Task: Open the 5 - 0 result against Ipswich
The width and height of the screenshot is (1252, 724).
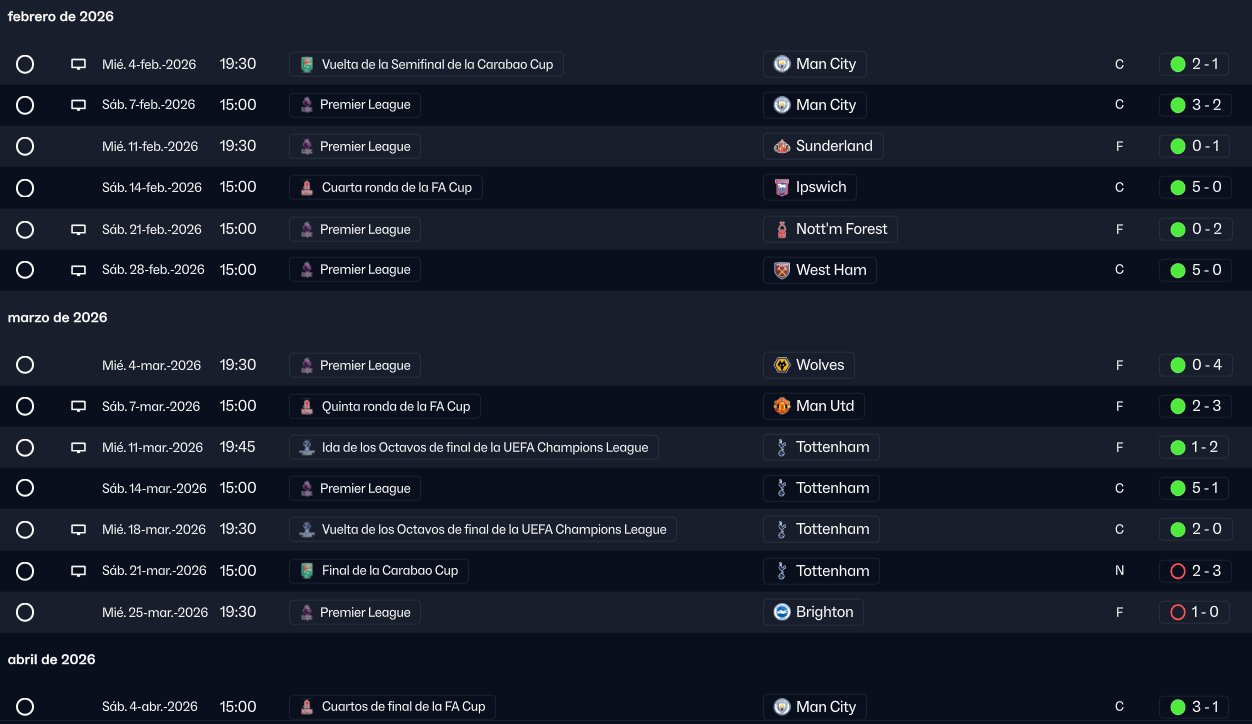Action: tap(1205, 187)
